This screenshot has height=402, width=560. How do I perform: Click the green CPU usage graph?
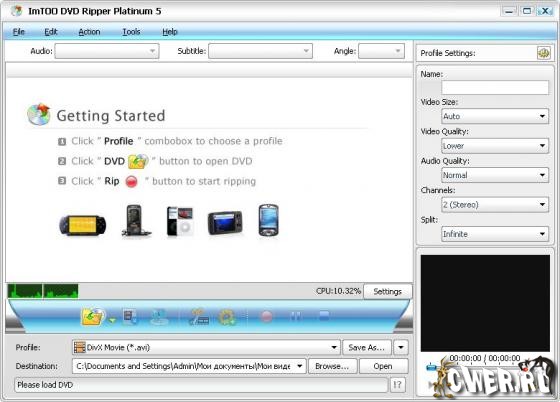click(43, 291)
